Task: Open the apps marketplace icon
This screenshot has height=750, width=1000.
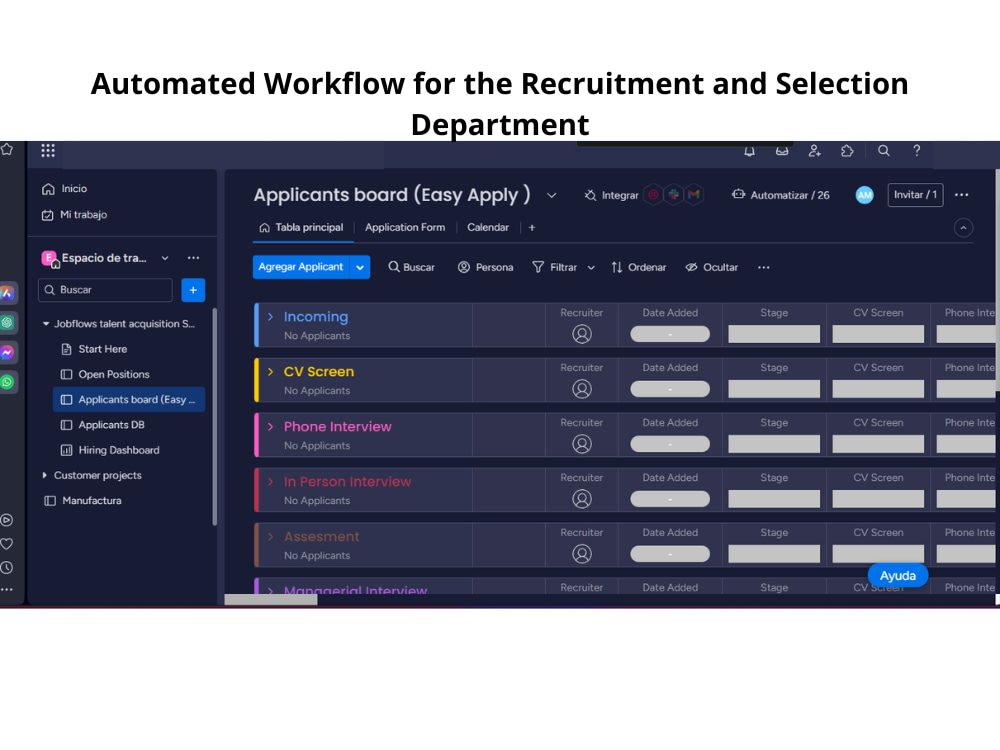Action: click(x=848, y=150)
